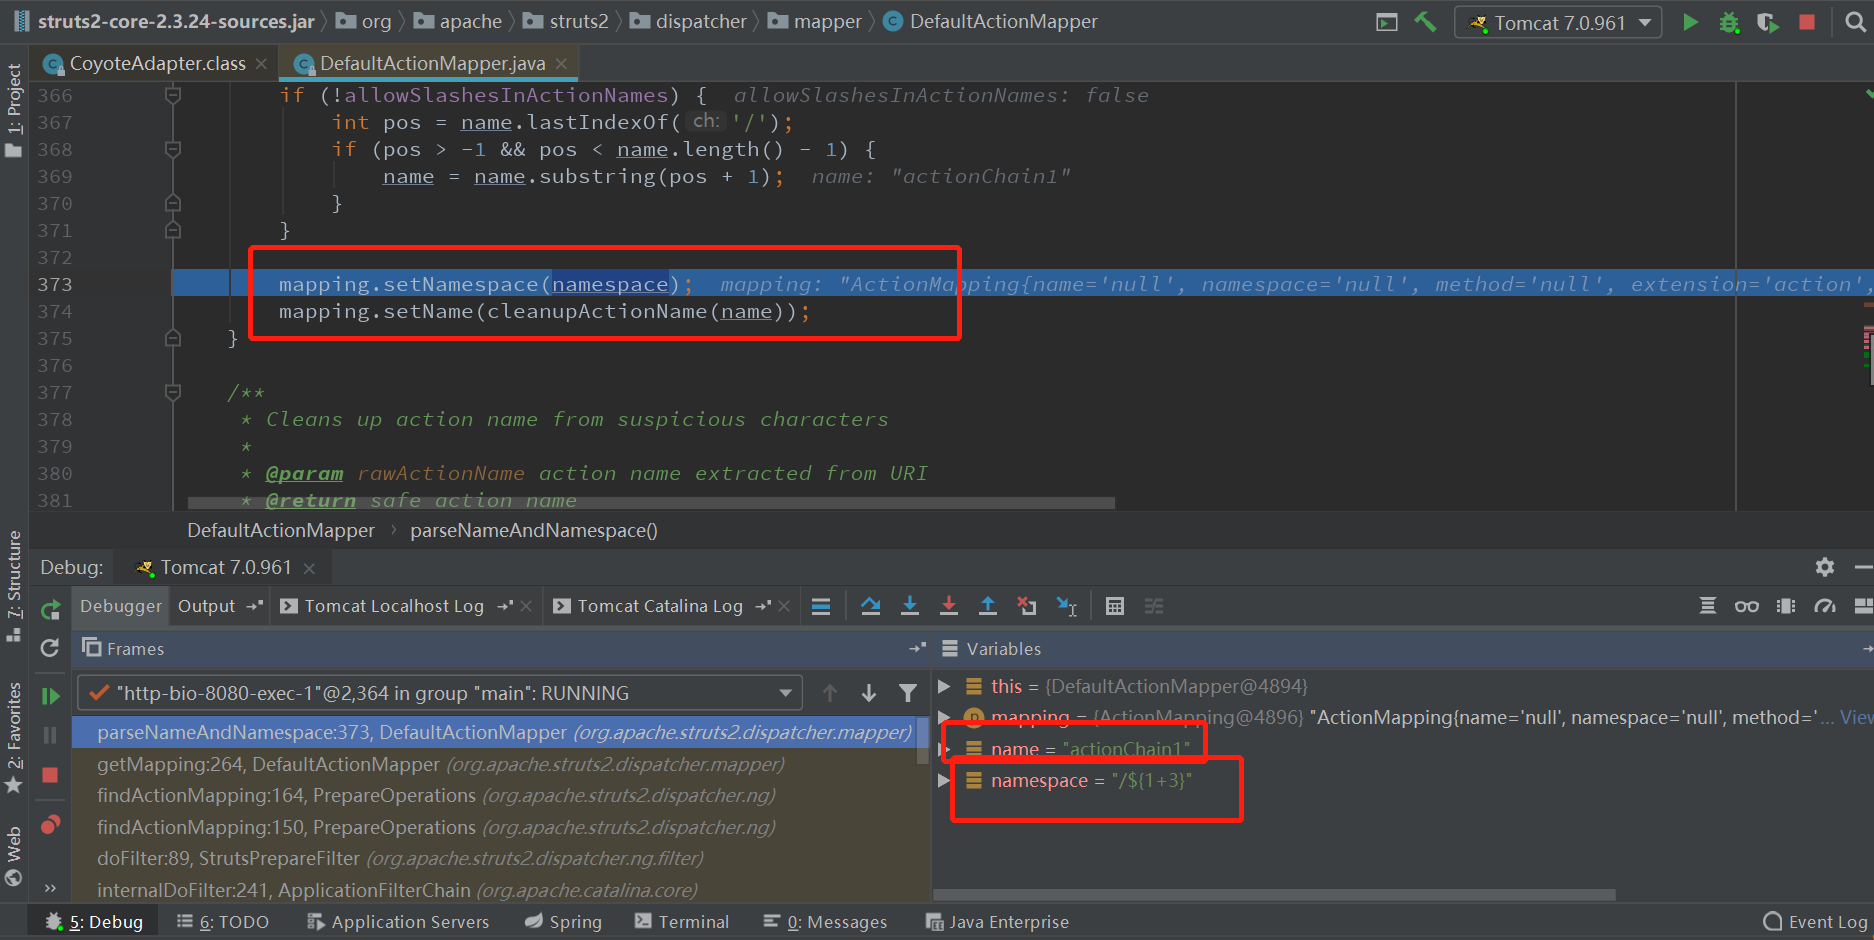The width and height of the screenshot is (1874, 940).
Task: Open the Java Enterprise tool window
Action: pos(997,921)
